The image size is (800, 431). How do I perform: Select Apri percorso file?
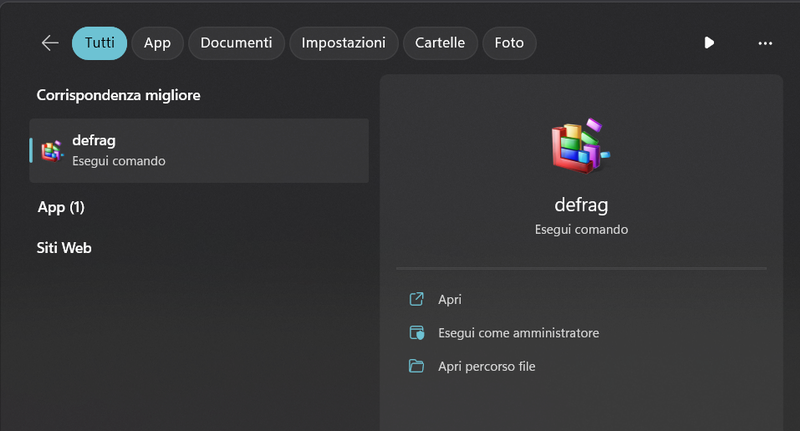pos(486,366)
